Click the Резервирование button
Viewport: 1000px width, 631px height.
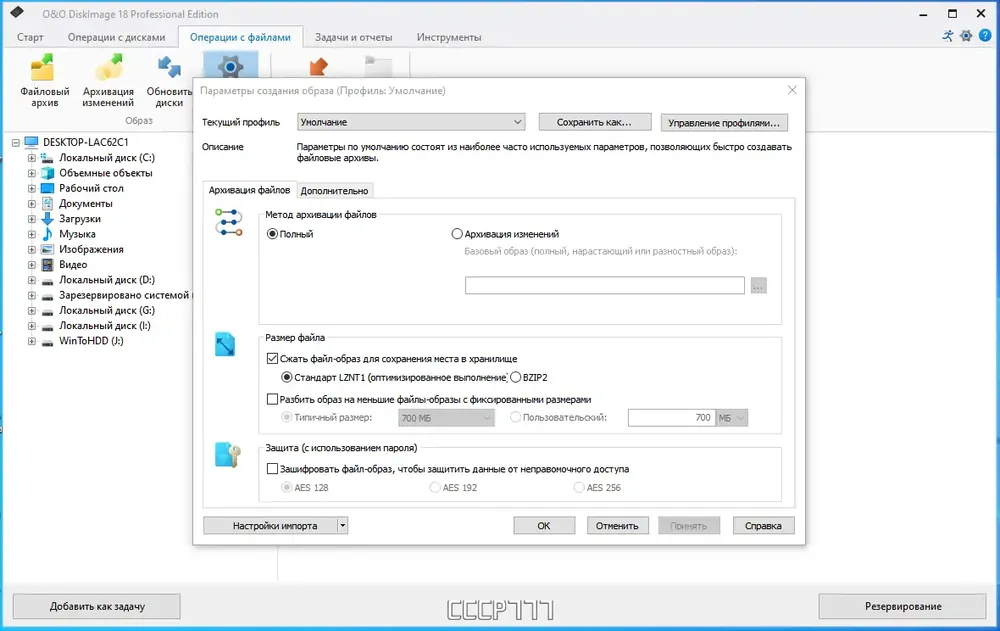tap(902, 606)
